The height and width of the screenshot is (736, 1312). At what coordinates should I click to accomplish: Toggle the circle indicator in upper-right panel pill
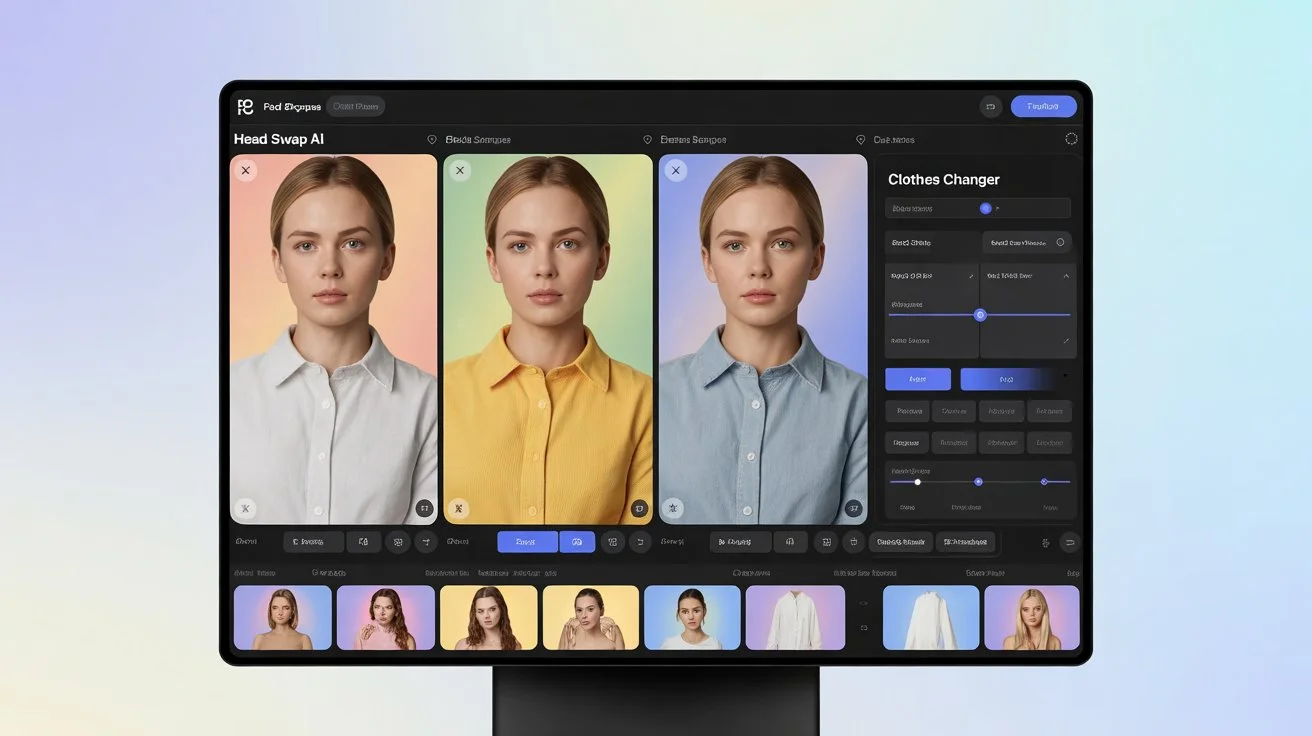pyautogui.click(x=1060, y=242)
